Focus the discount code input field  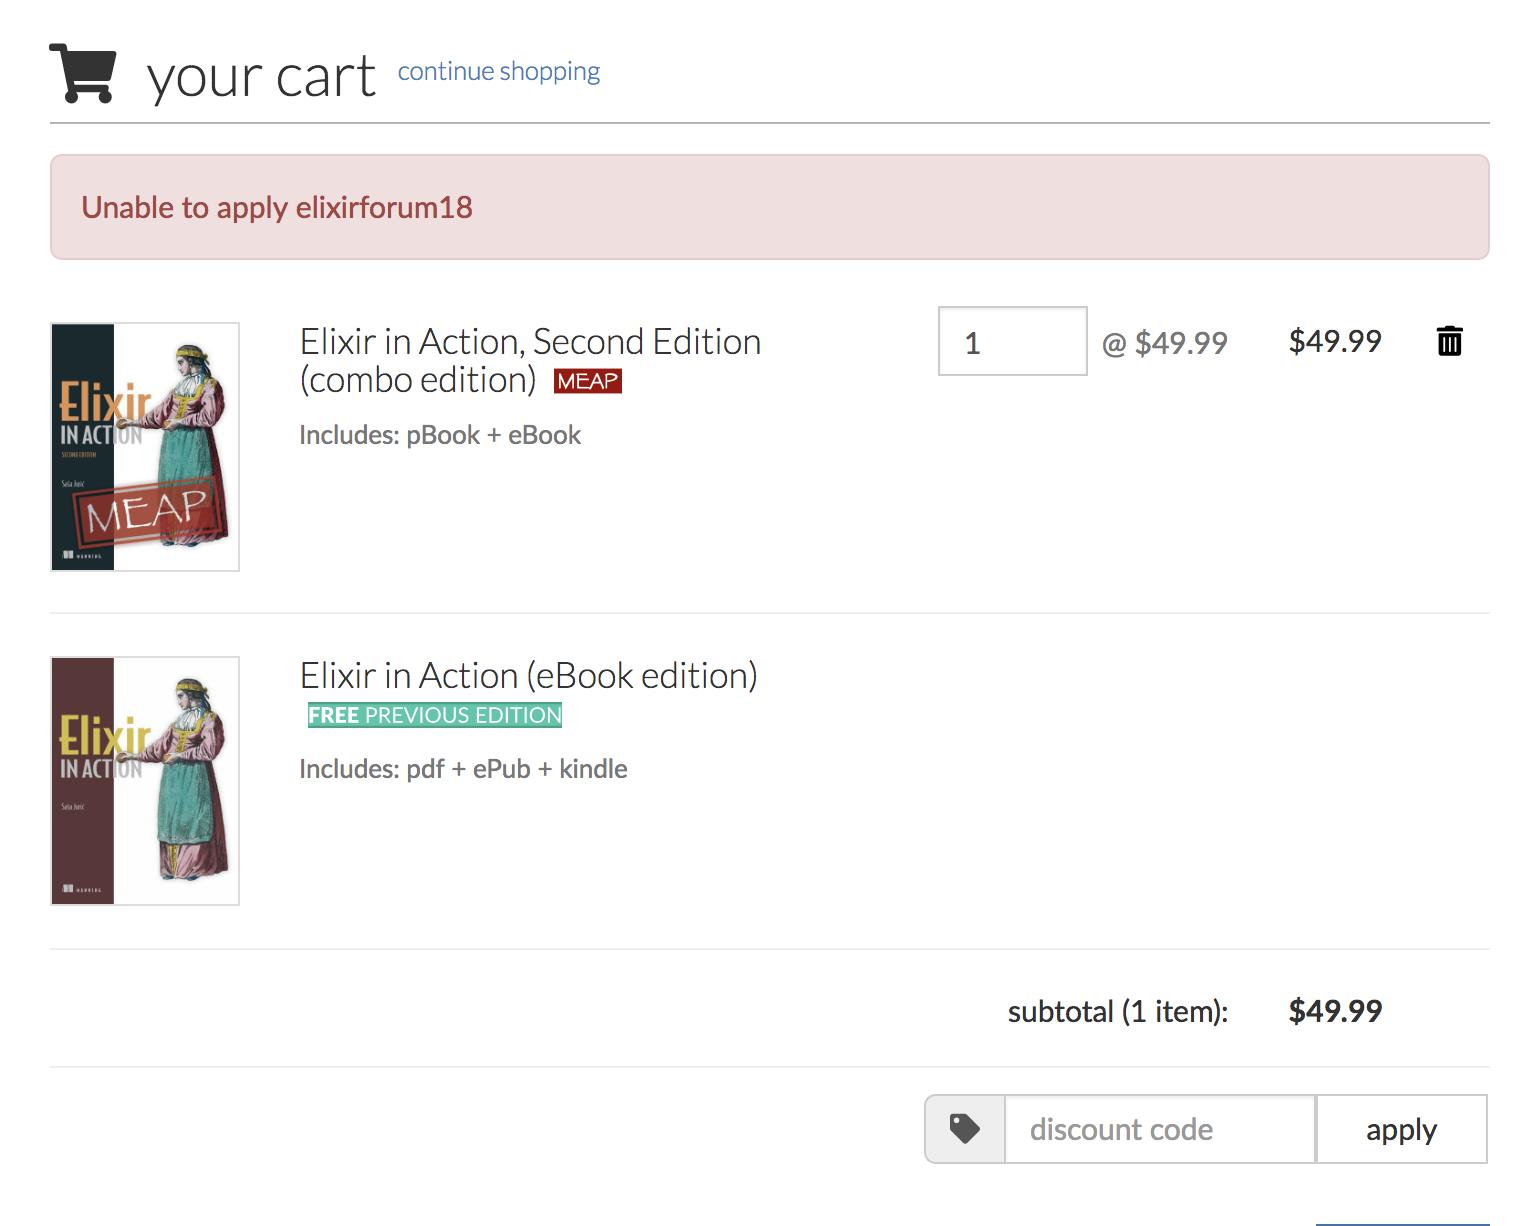coord(1160,1129)
